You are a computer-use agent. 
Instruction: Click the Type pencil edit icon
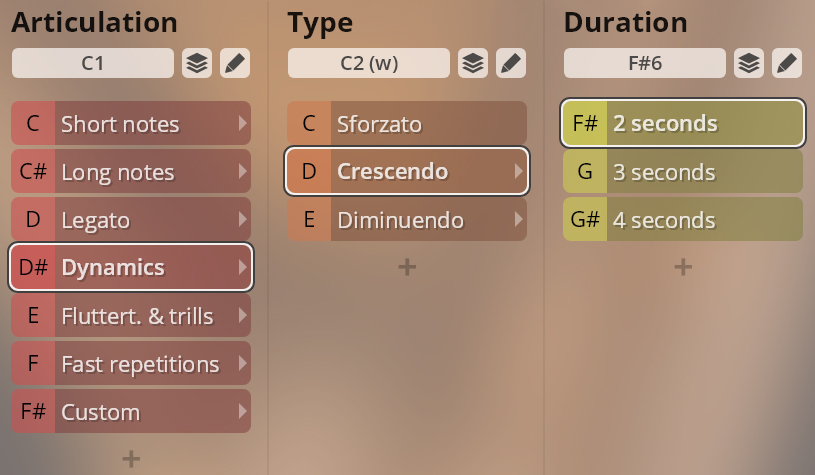tap(511, 63)
